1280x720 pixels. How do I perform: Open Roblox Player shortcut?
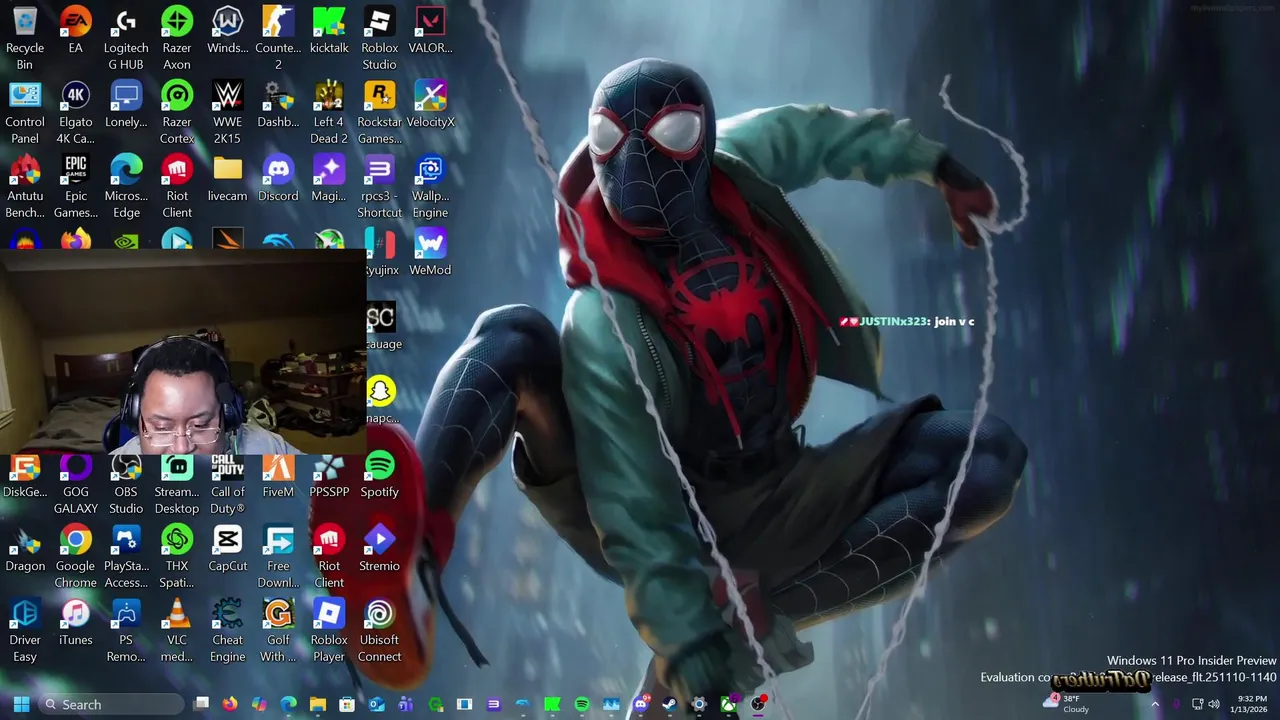coord(329,631)
